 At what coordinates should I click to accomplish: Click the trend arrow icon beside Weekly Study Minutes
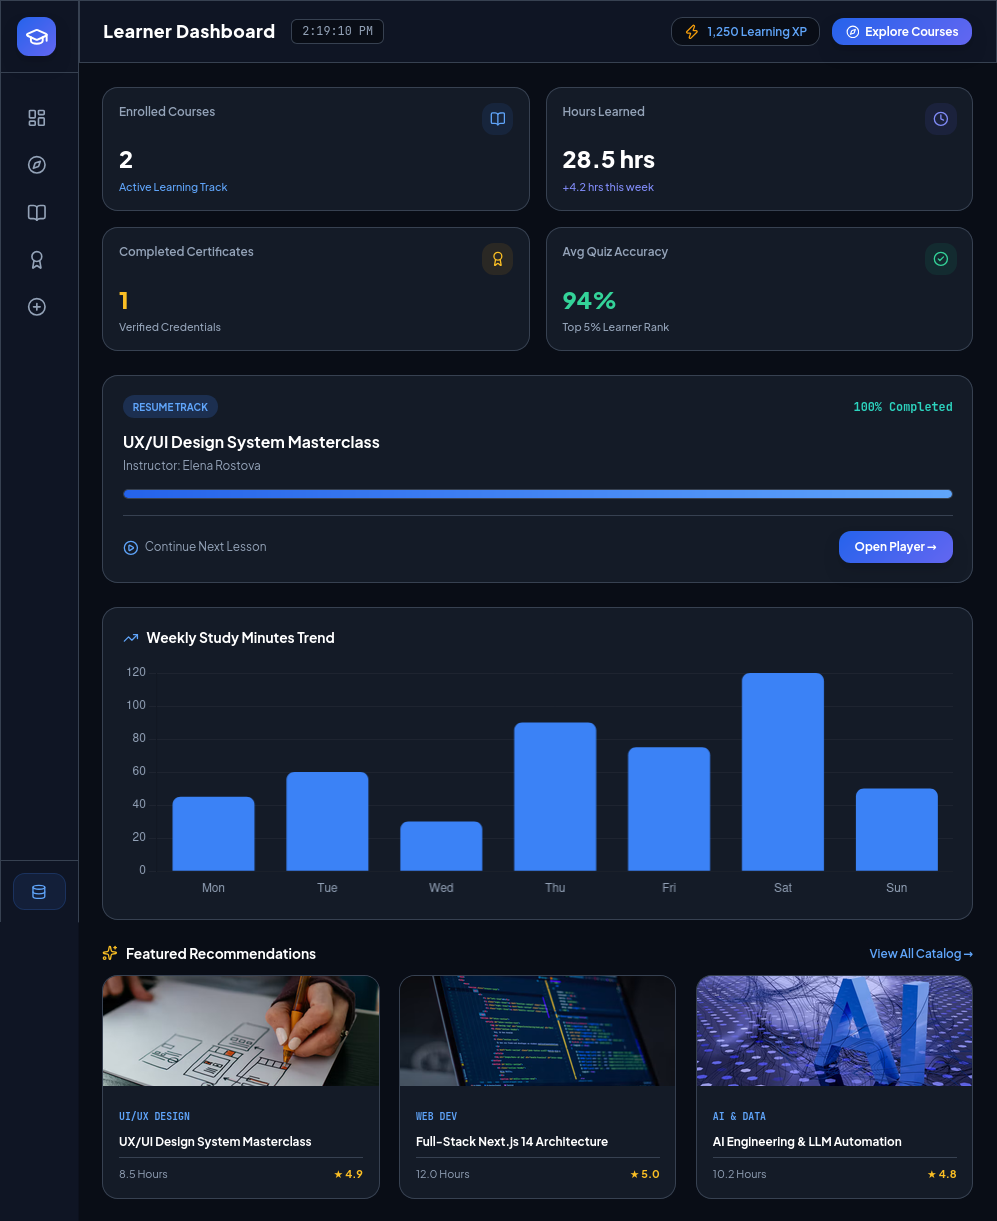click(x=131, y=638)
